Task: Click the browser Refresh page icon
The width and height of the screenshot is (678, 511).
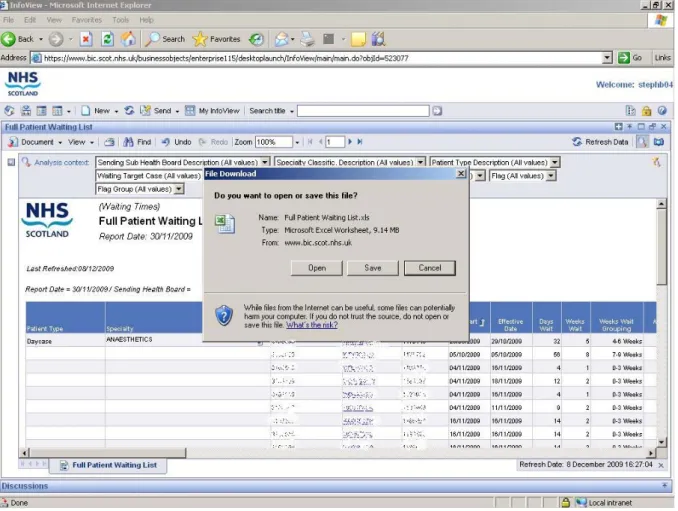Action: coord(107,39)
